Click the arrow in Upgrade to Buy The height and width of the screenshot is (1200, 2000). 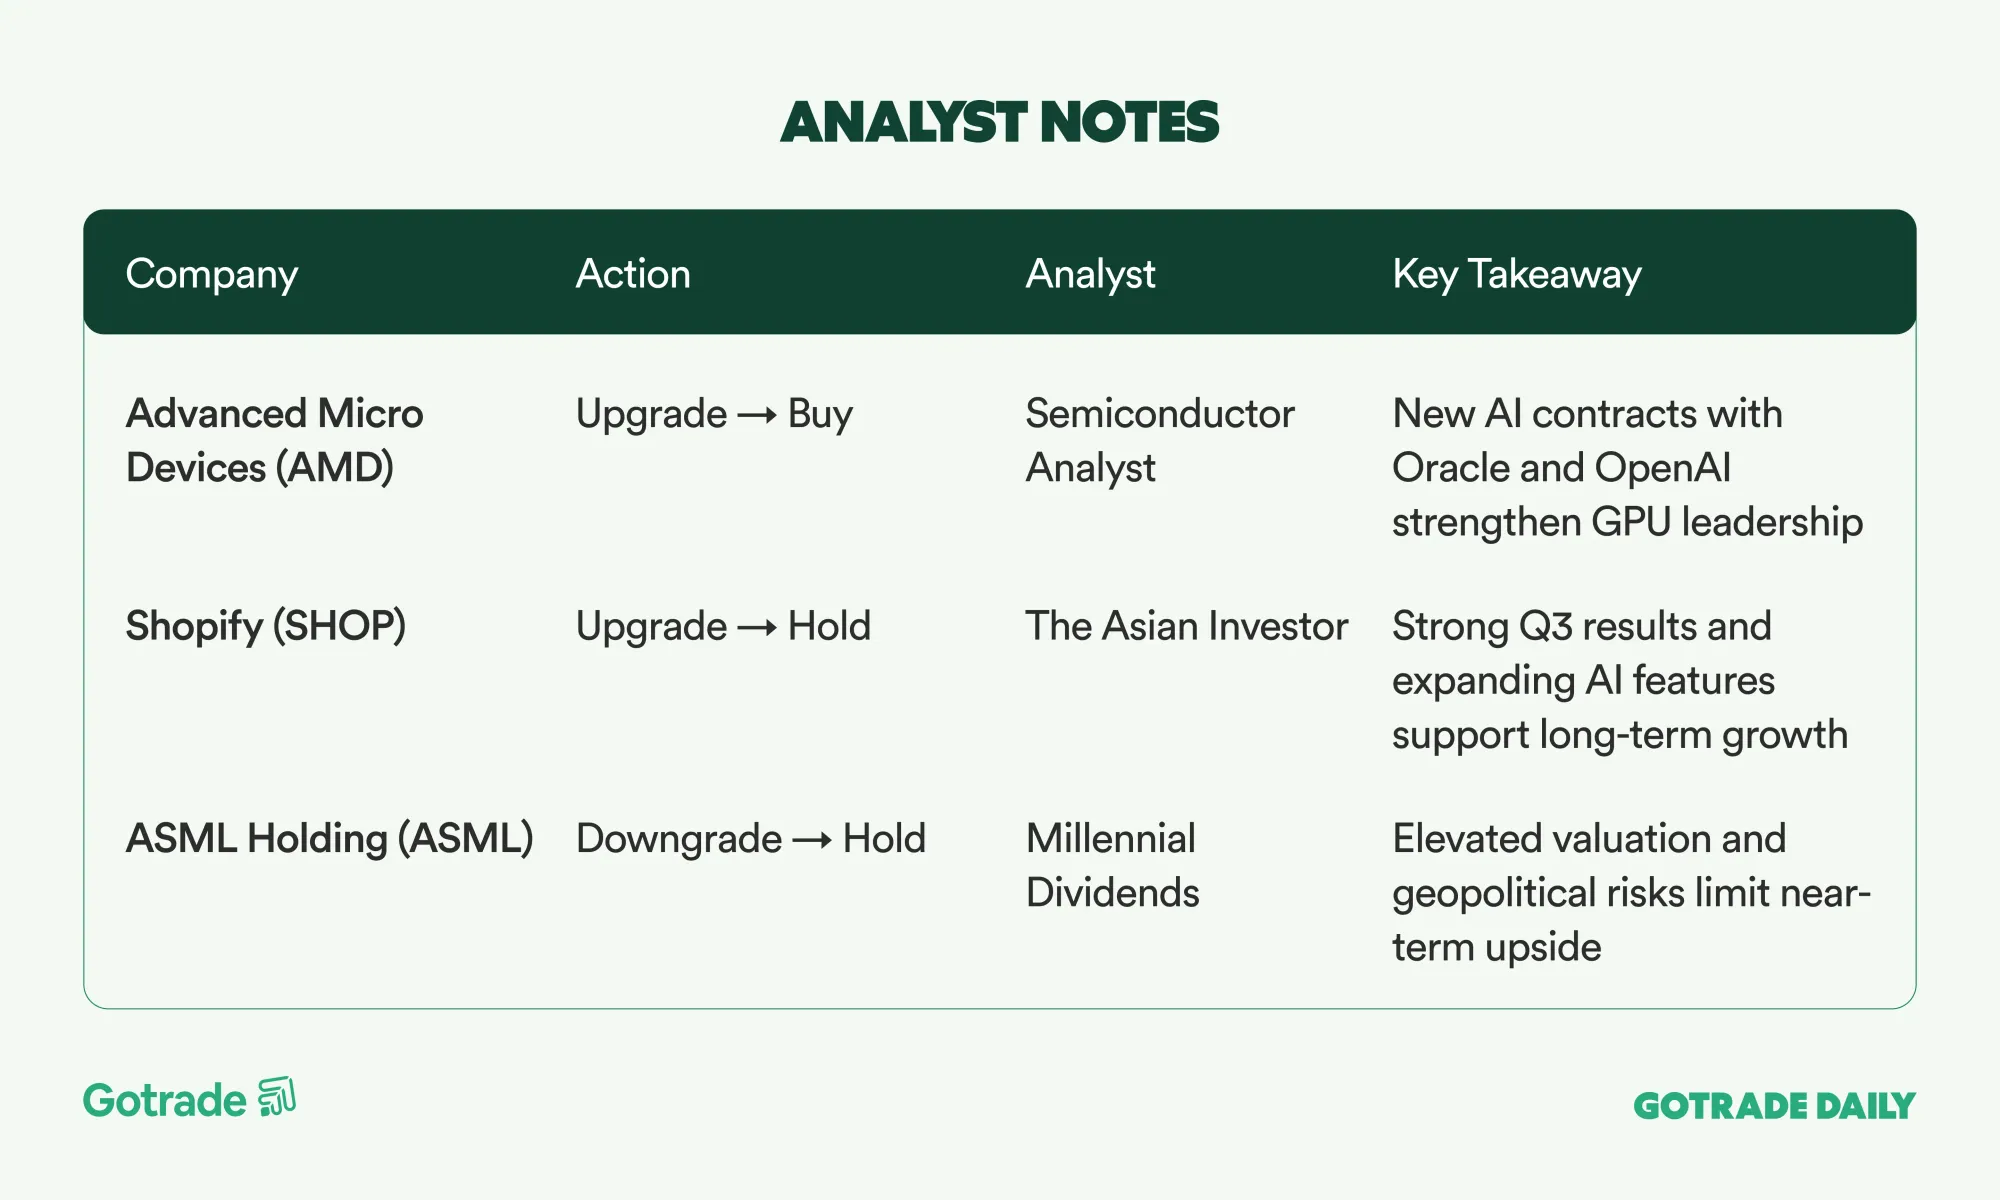tap(757, 415)
